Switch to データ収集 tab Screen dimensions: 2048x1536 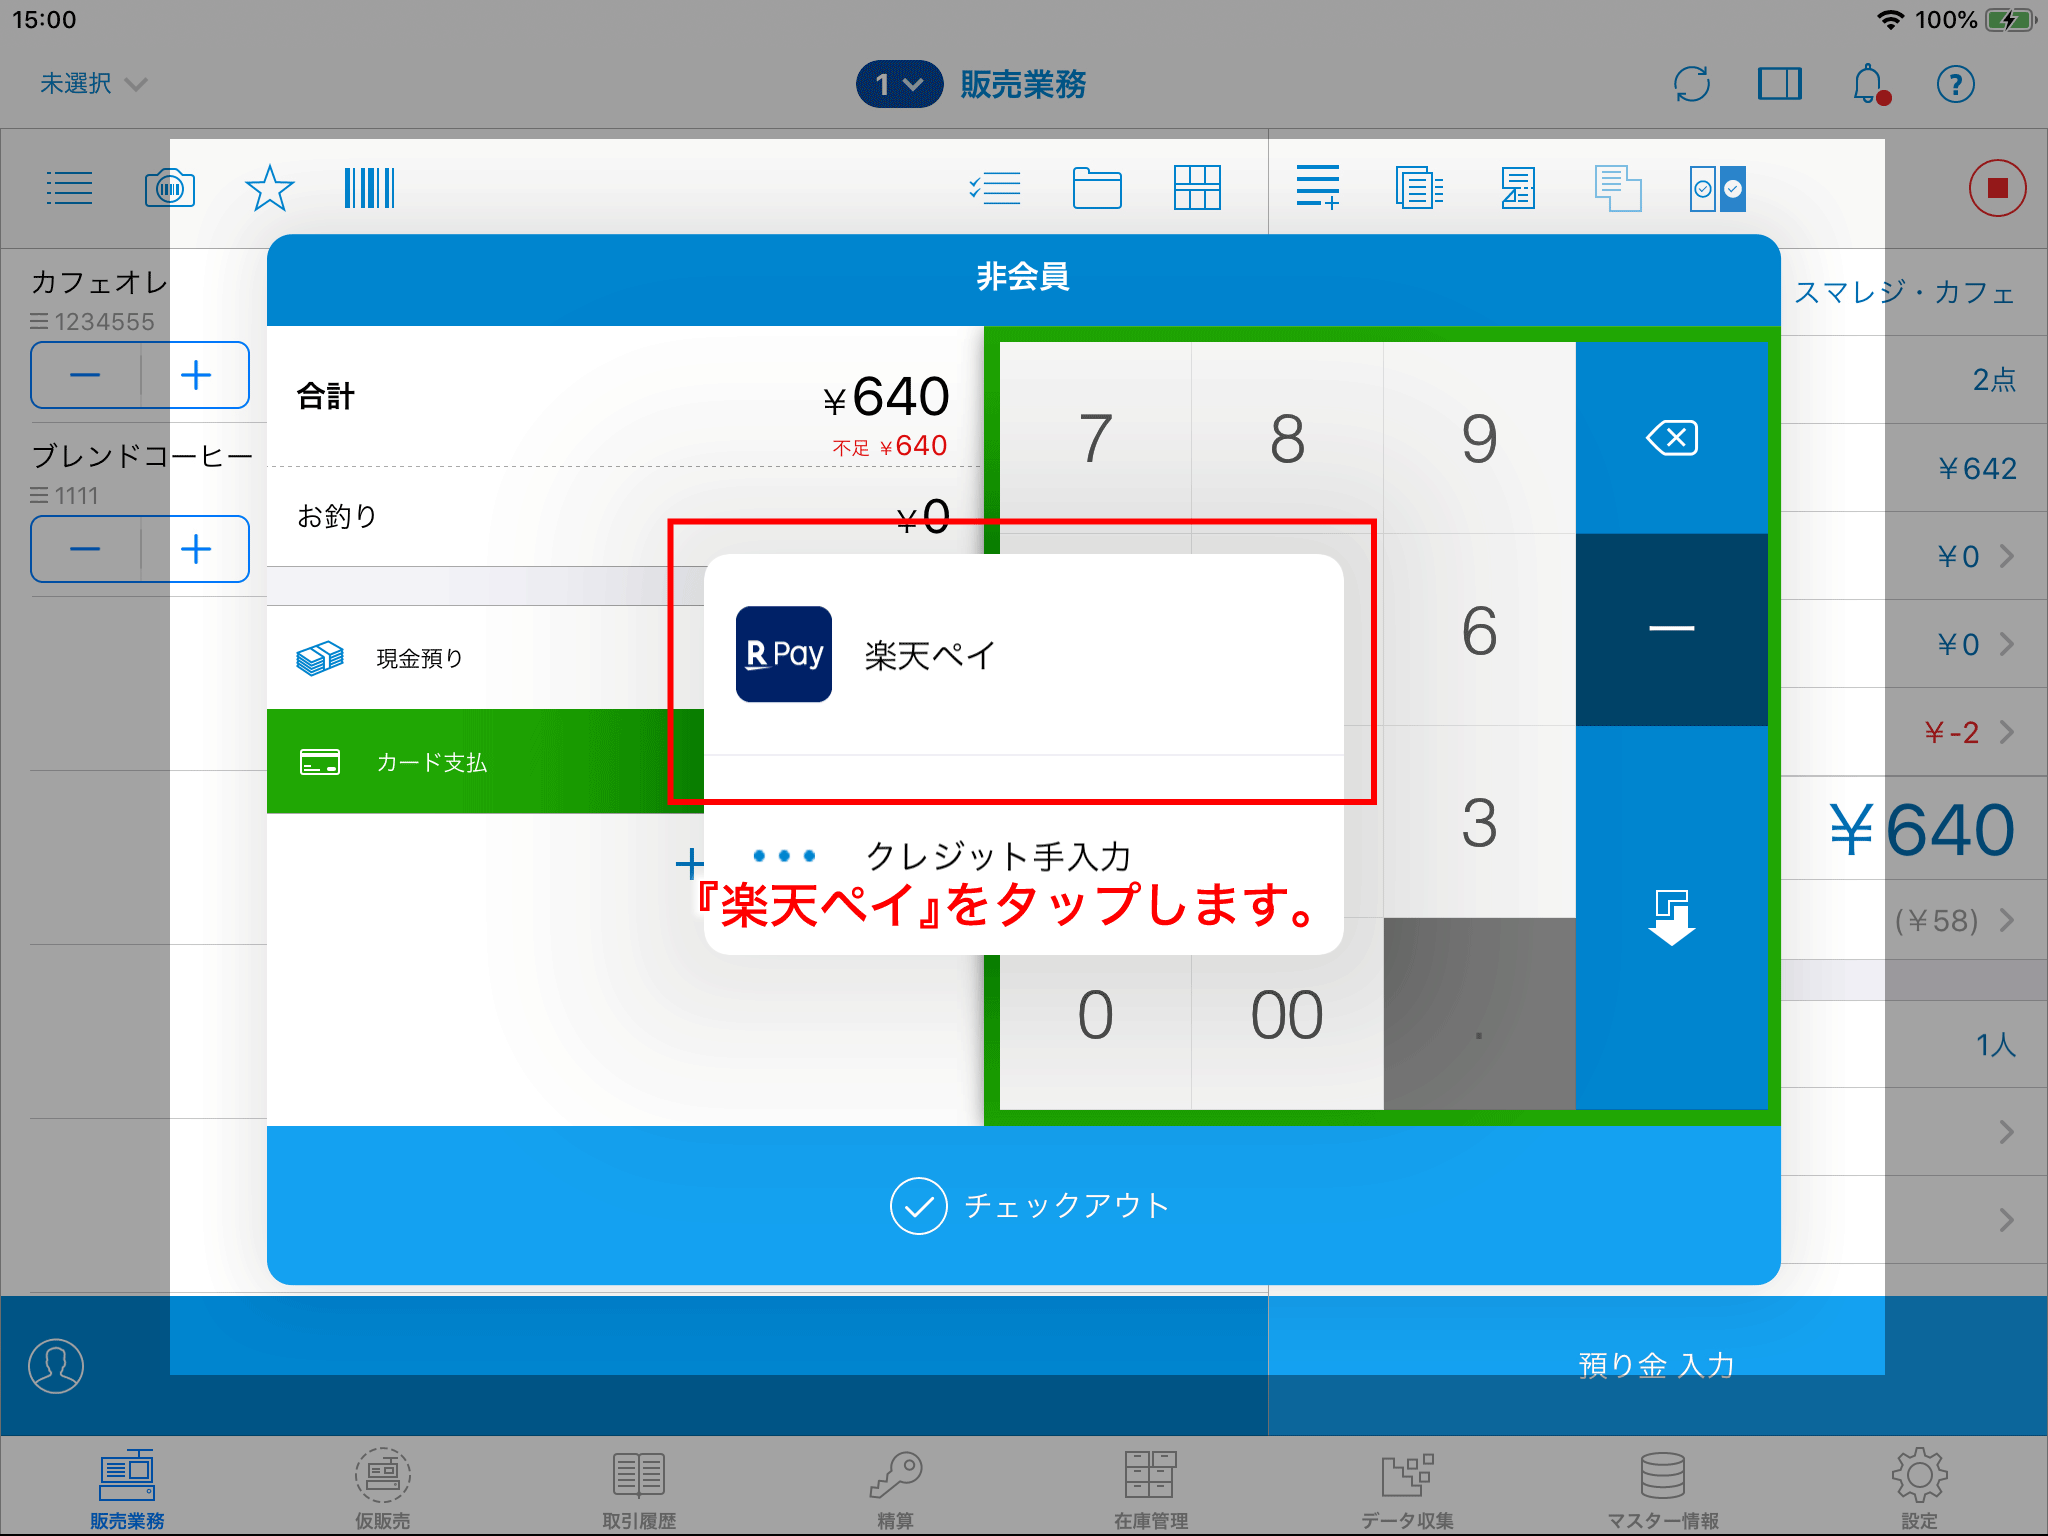[x=1407, y=1490]
